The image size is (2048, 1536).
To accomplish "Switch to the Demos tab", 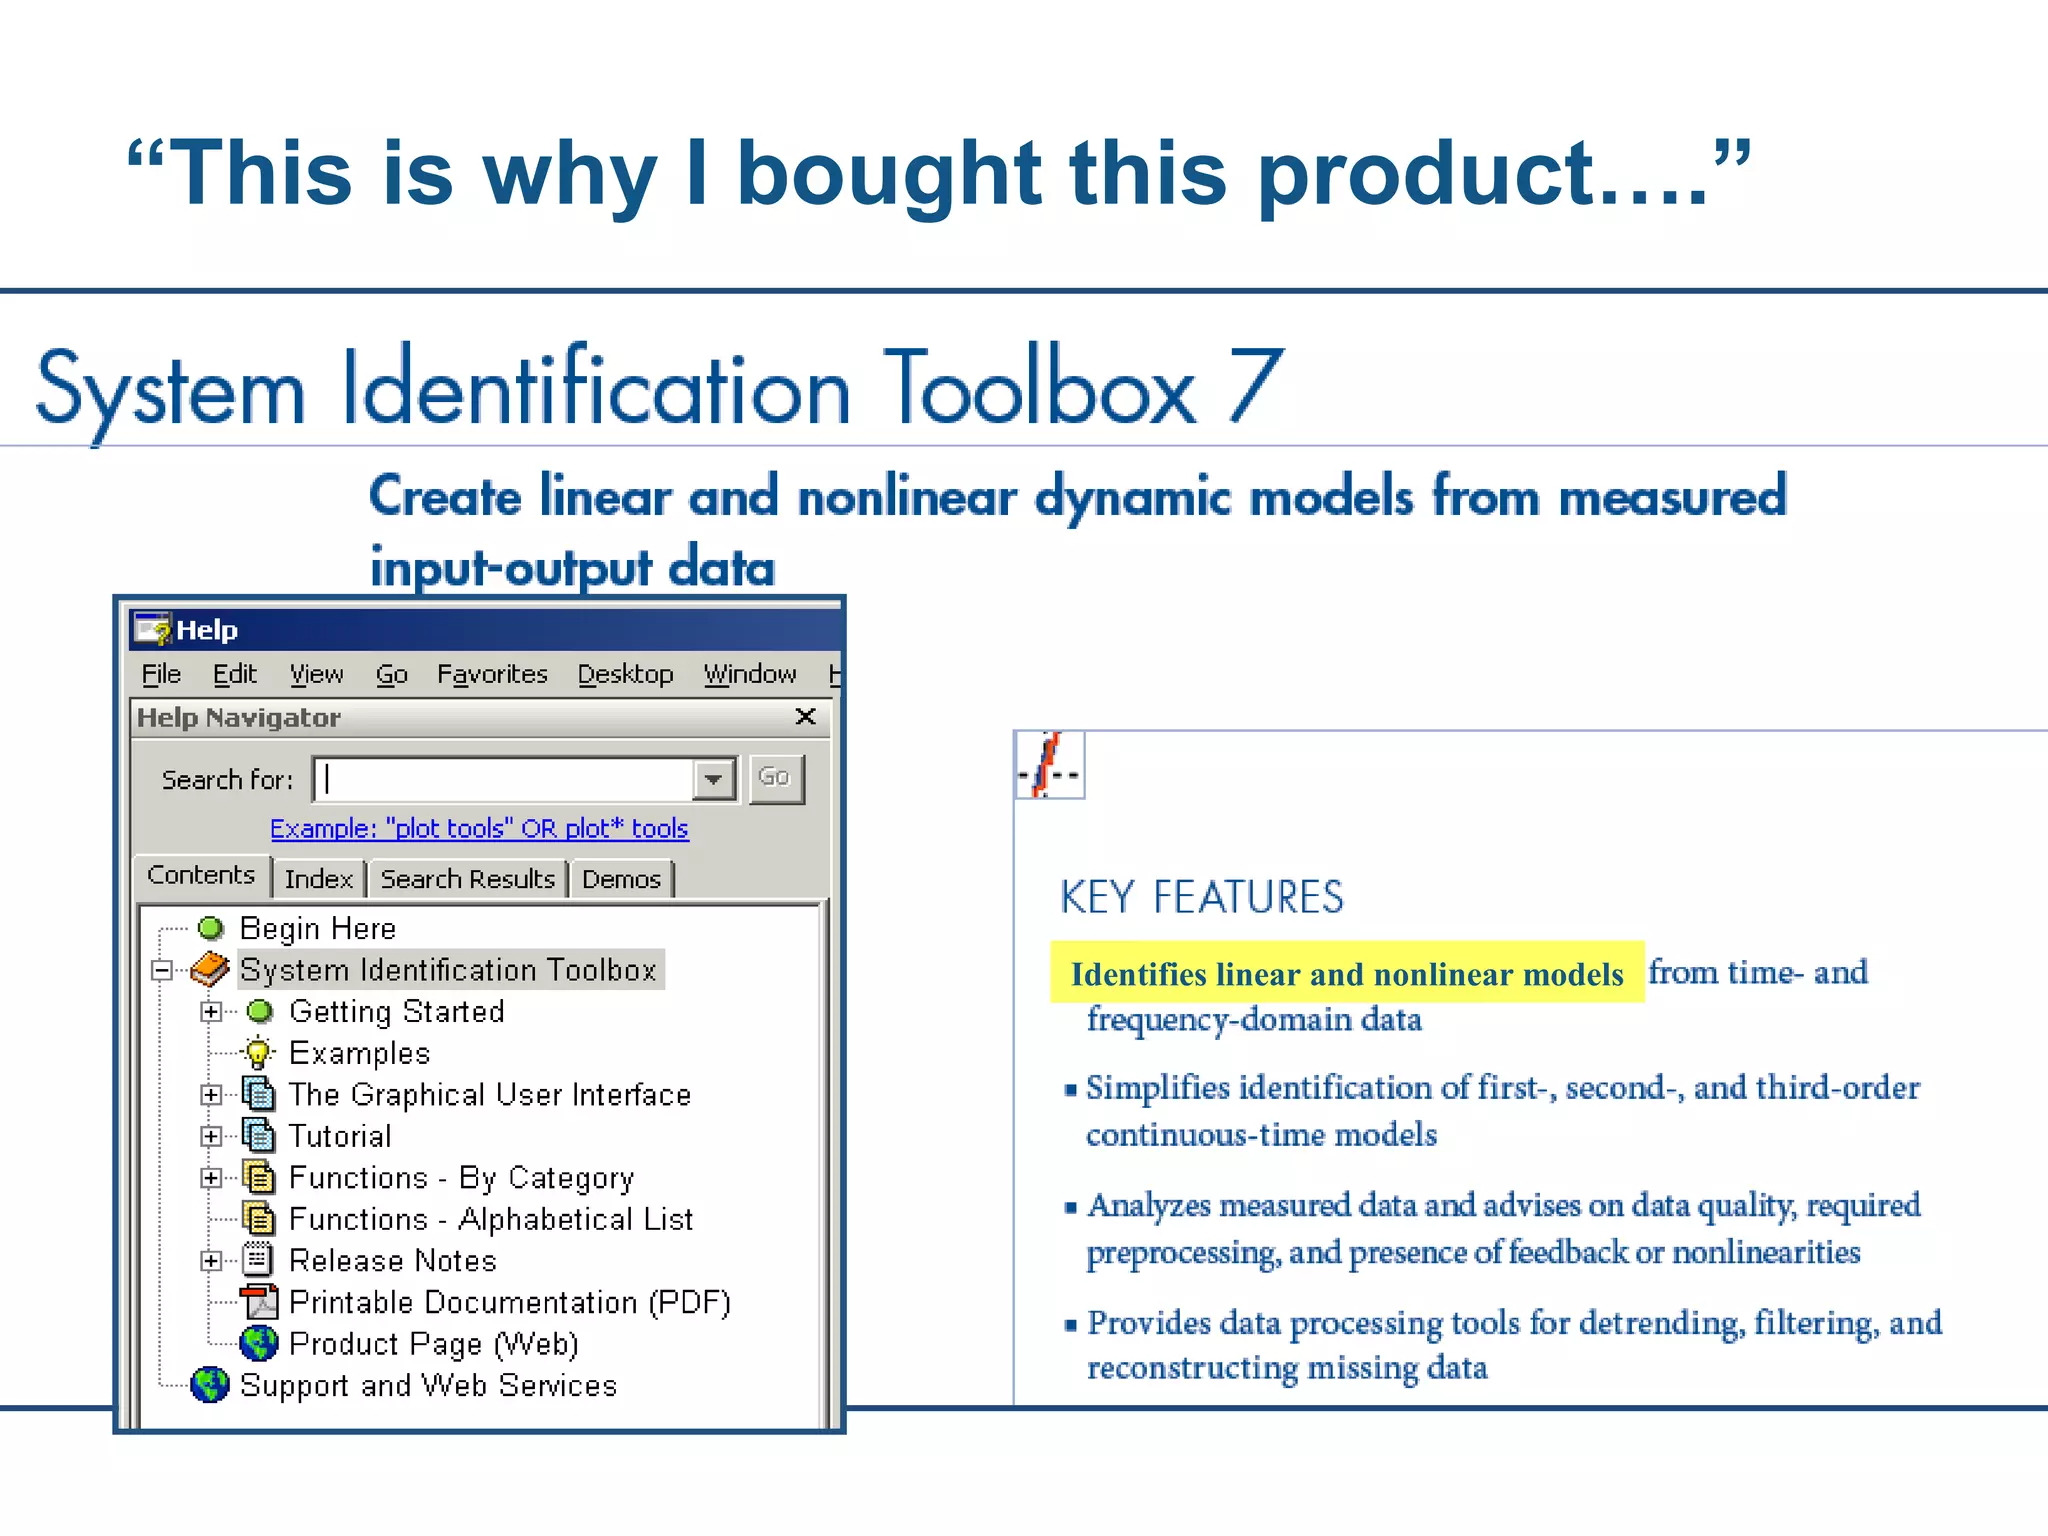I will pyautogui.click(x=621, y=879).
